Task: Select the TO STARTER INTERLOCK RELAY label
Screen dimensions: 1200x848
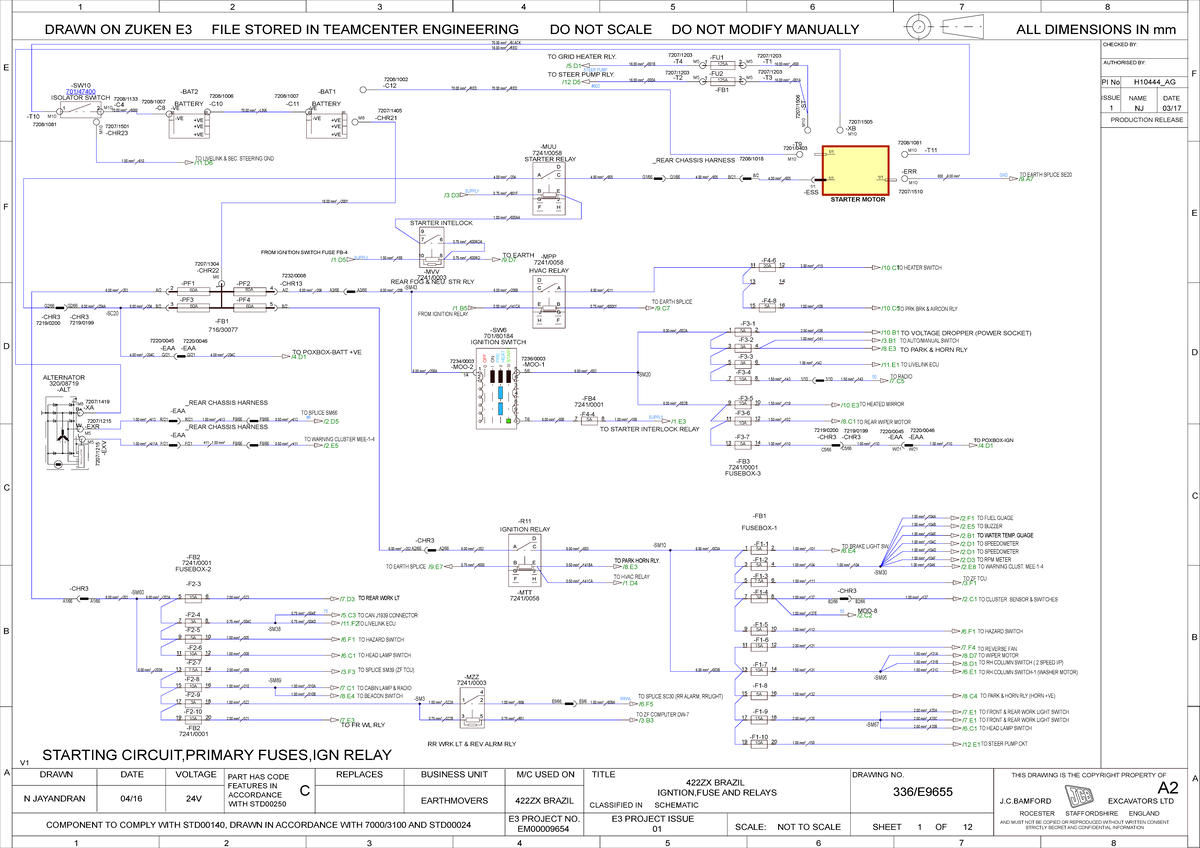Action: [649, 428]
